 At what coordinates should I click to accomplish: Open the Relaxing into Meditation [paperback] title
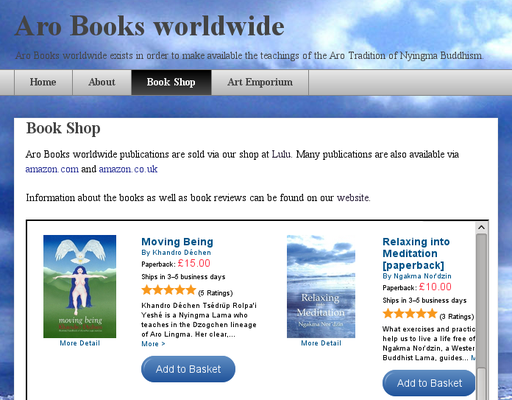click(416, 253)
